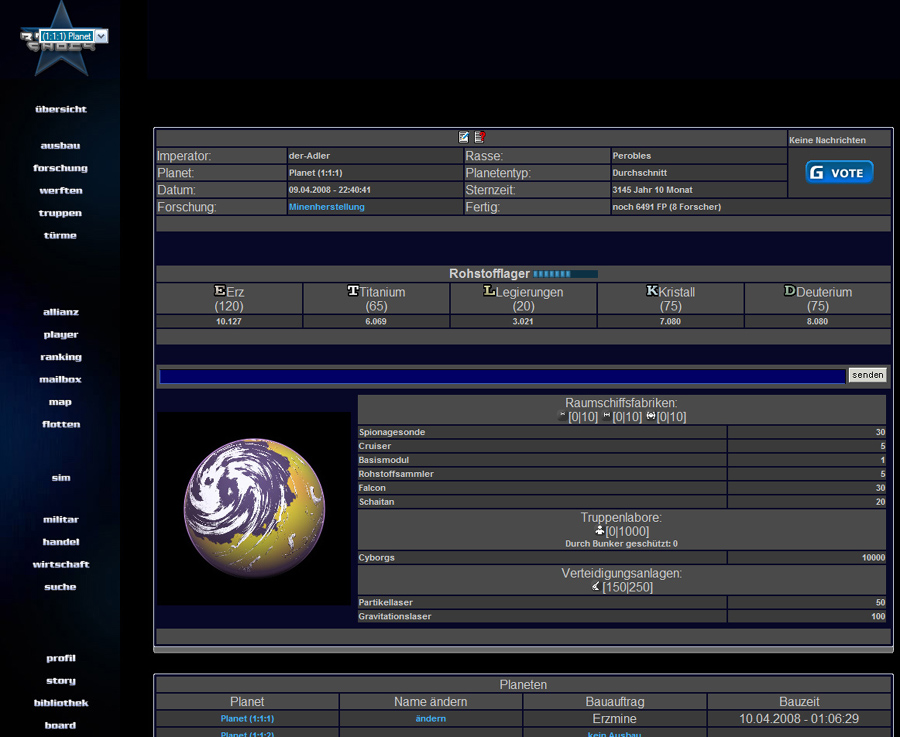Open the flotten page in the sidebar
Image resolution: width=900 pixels, height=737 pixels.
[x=60, y=424]
